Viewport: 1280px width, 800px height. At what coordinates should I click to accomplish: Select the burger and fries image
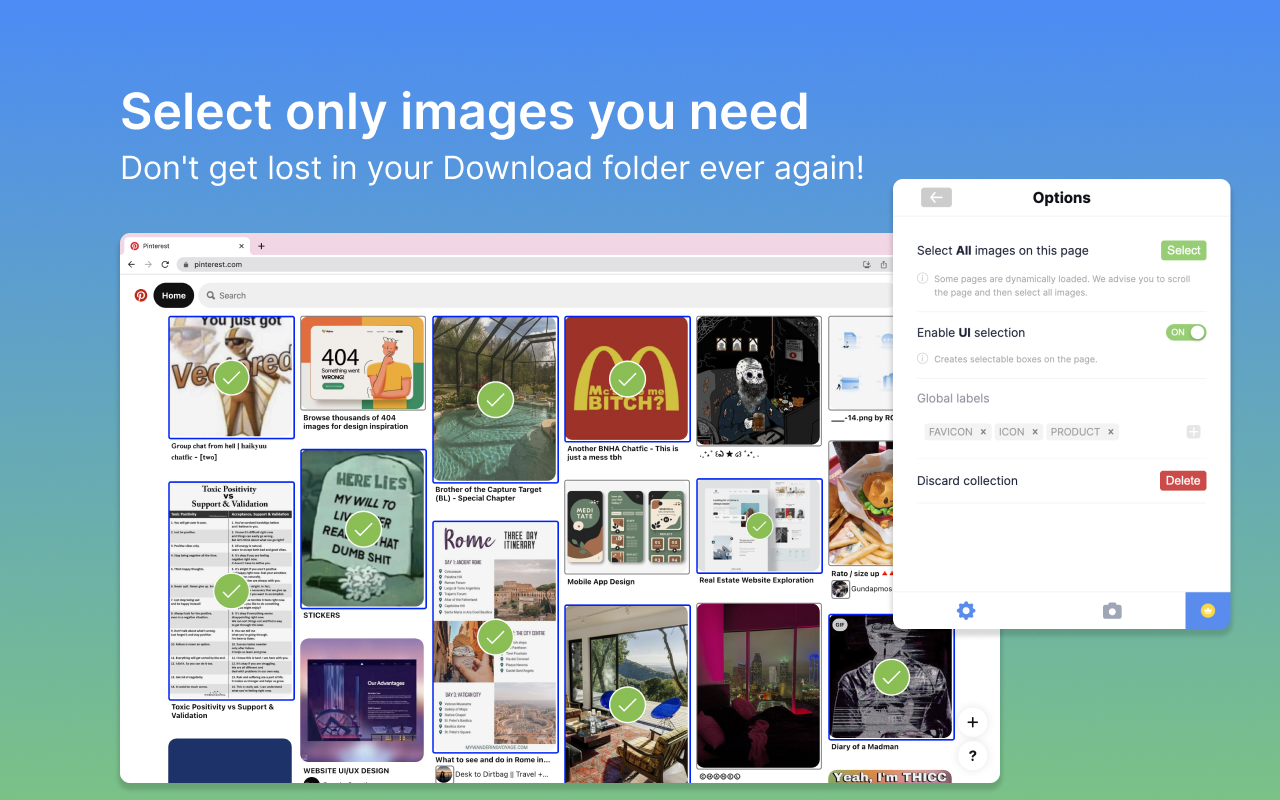pyautogui.click(x=862, y=504)
